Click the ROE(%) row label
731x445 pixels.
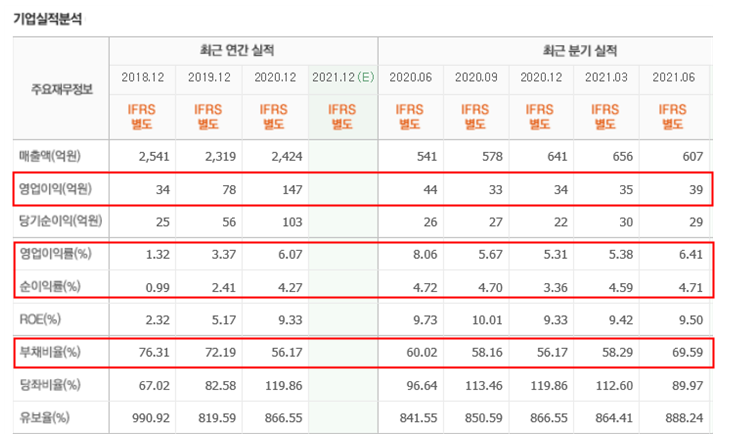tap(40, 320)
